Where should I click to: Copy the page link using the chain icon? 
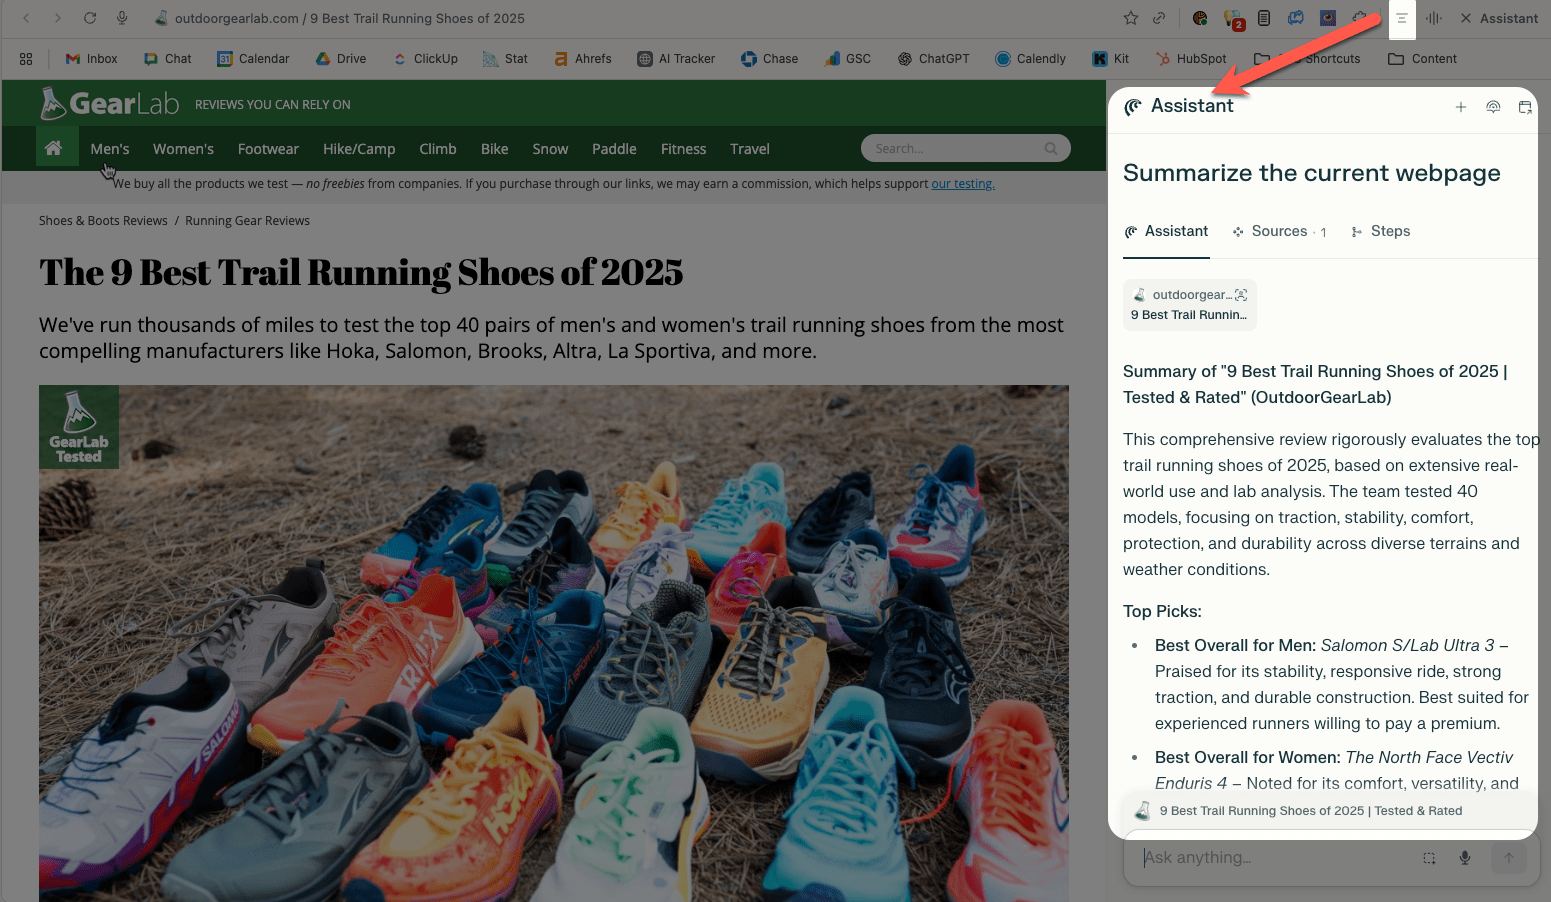click(x=1159, y=18)
